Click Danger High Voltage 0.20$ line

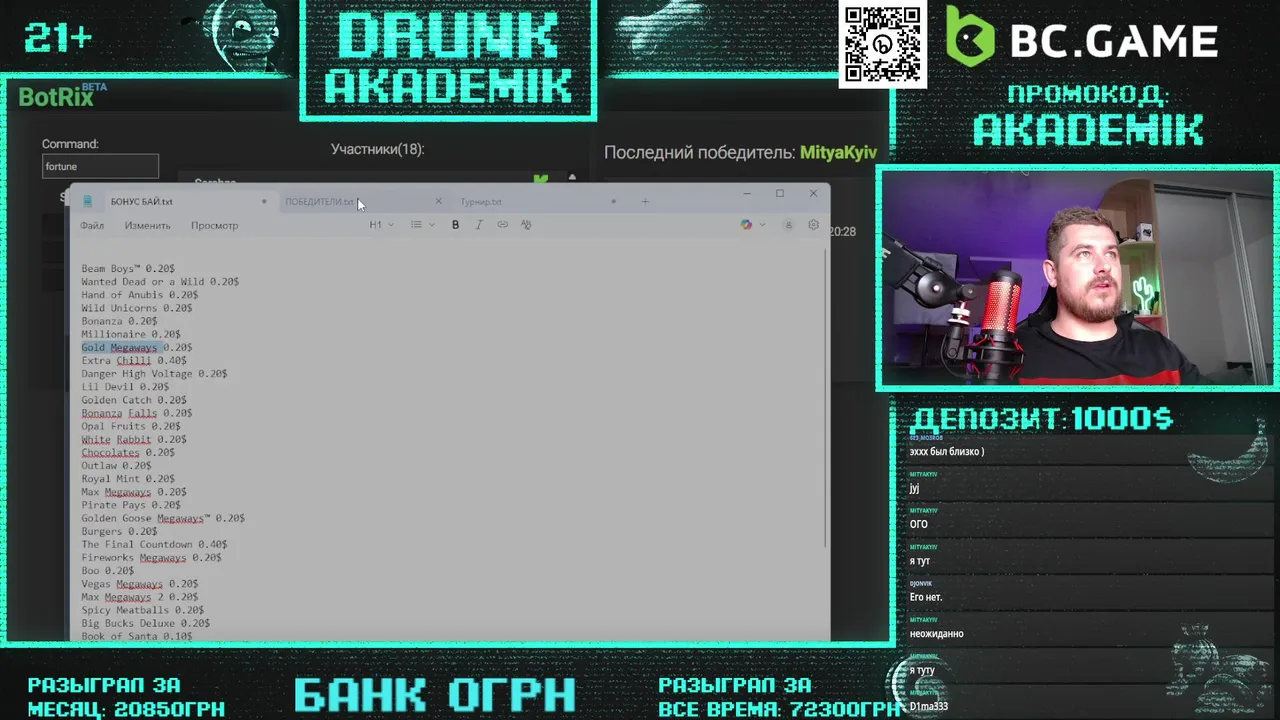tap(154, 373)
